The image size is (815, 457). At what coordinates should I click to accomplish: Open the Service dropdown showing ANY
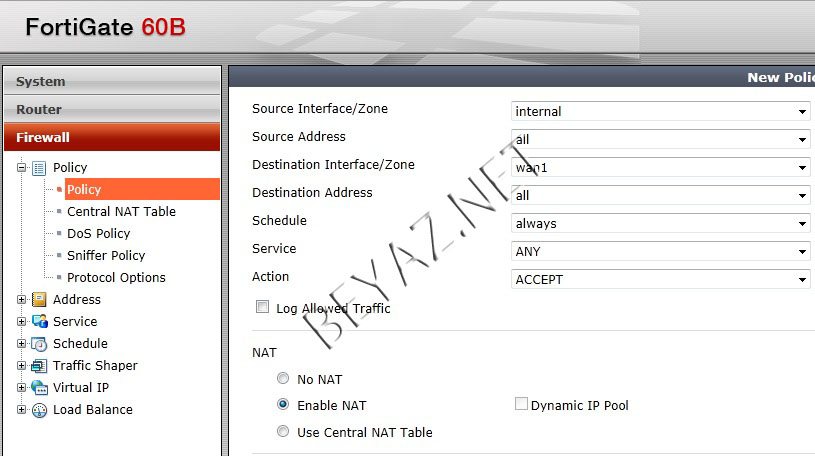661,252
